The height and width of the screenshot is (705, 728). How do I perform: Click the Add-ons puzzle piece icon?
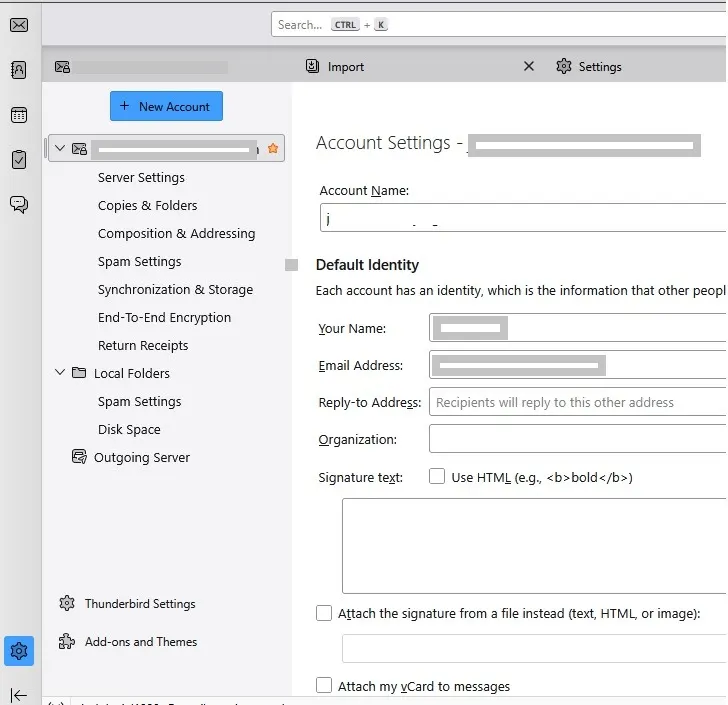(67, 641)
